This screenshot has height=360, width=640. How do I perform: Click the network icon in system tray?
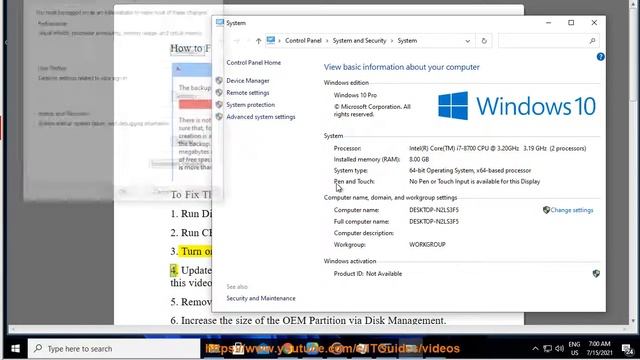[547, 349]
